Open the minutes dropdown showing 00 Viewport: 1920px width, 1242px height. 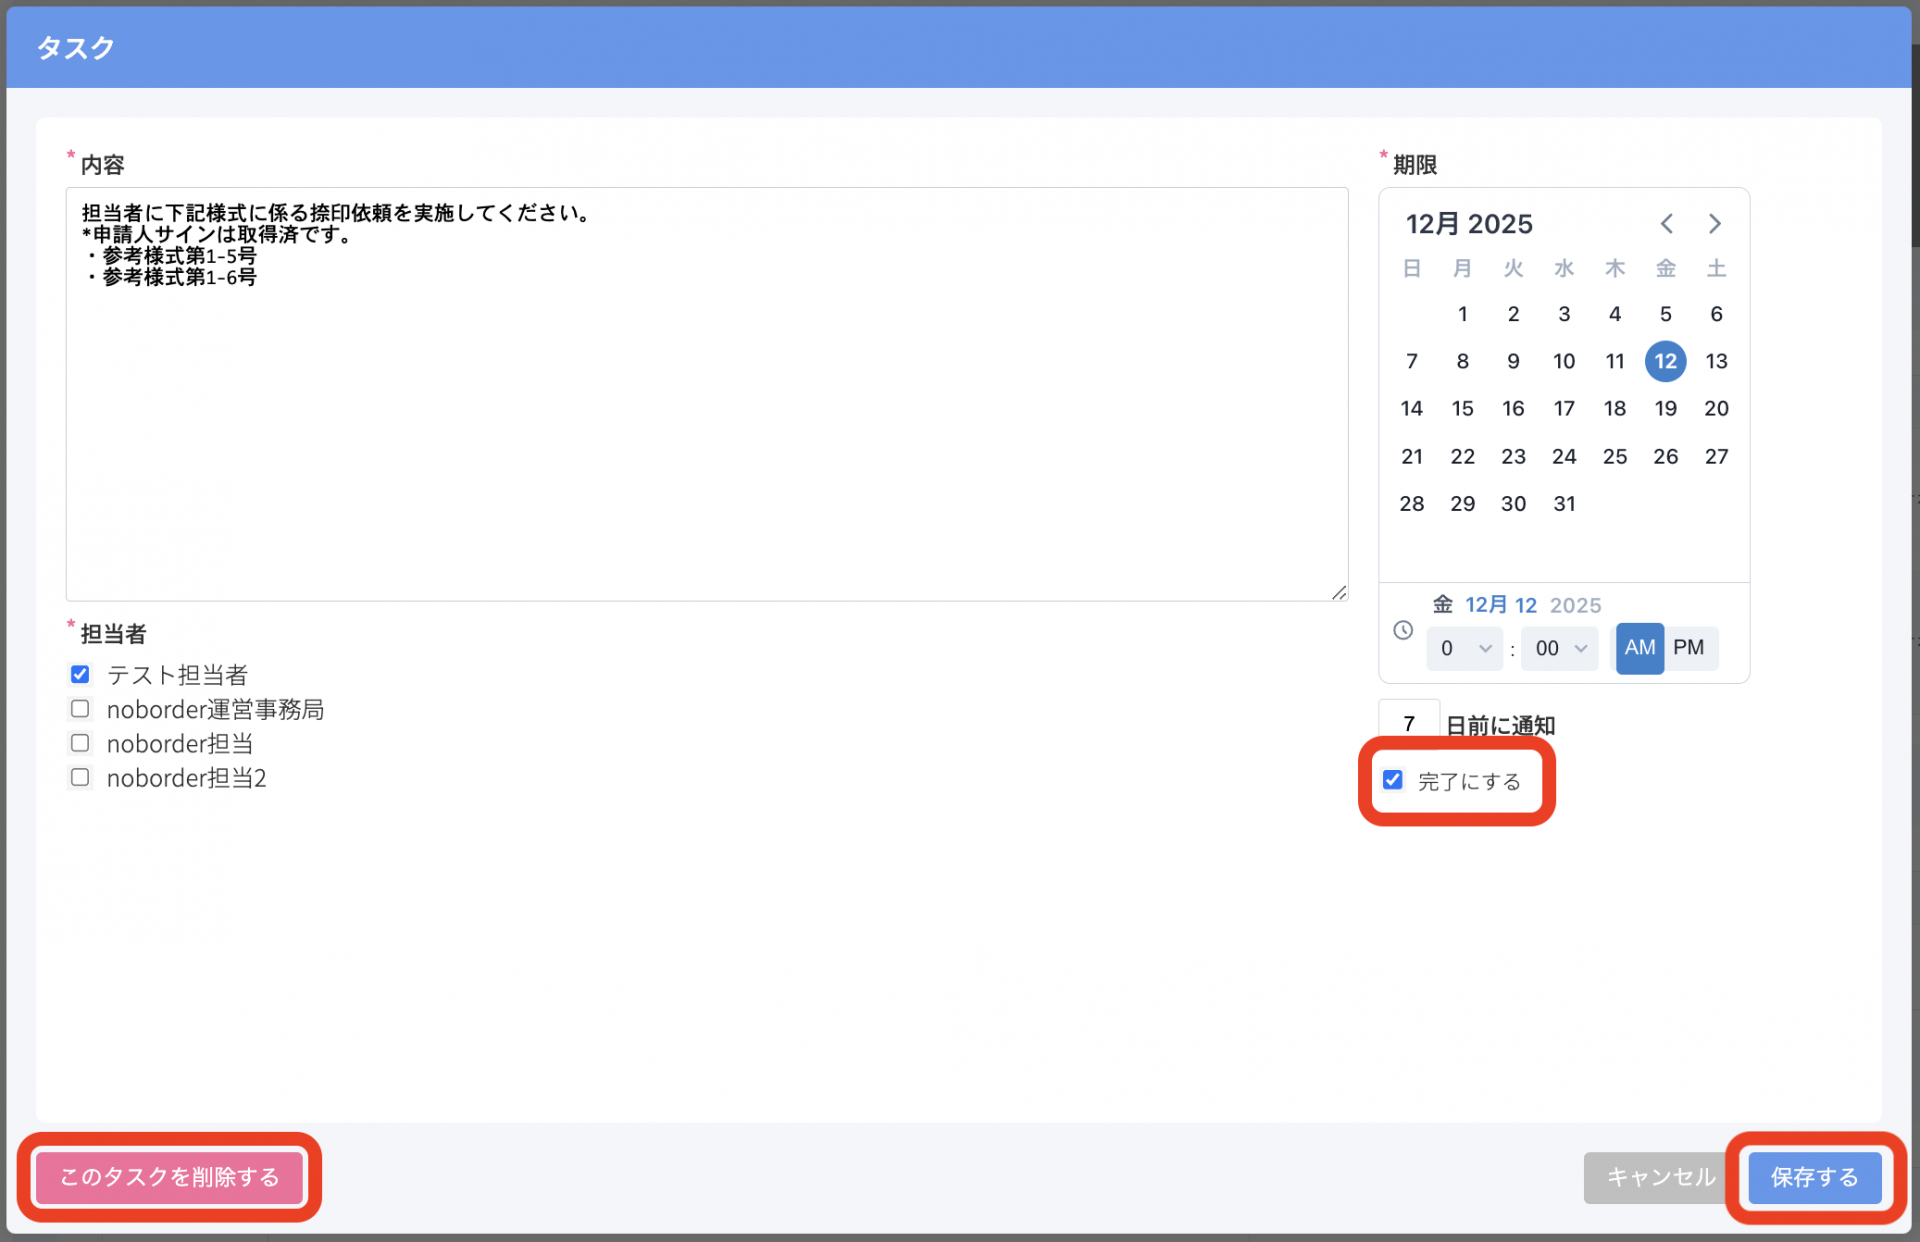[x=1557, y=648]
